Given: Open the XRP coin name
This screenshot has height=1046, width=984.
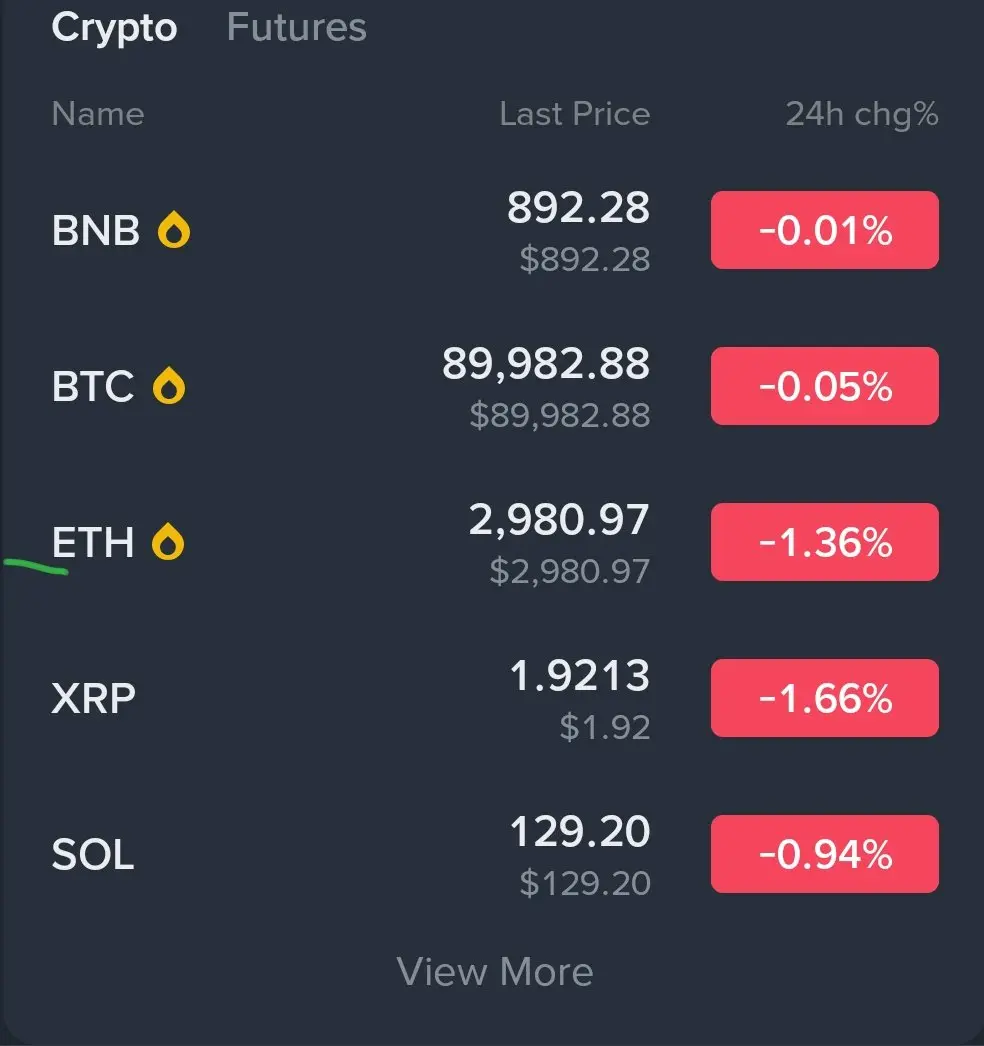Looking at the screenshot, I should [x=93, y=698].
